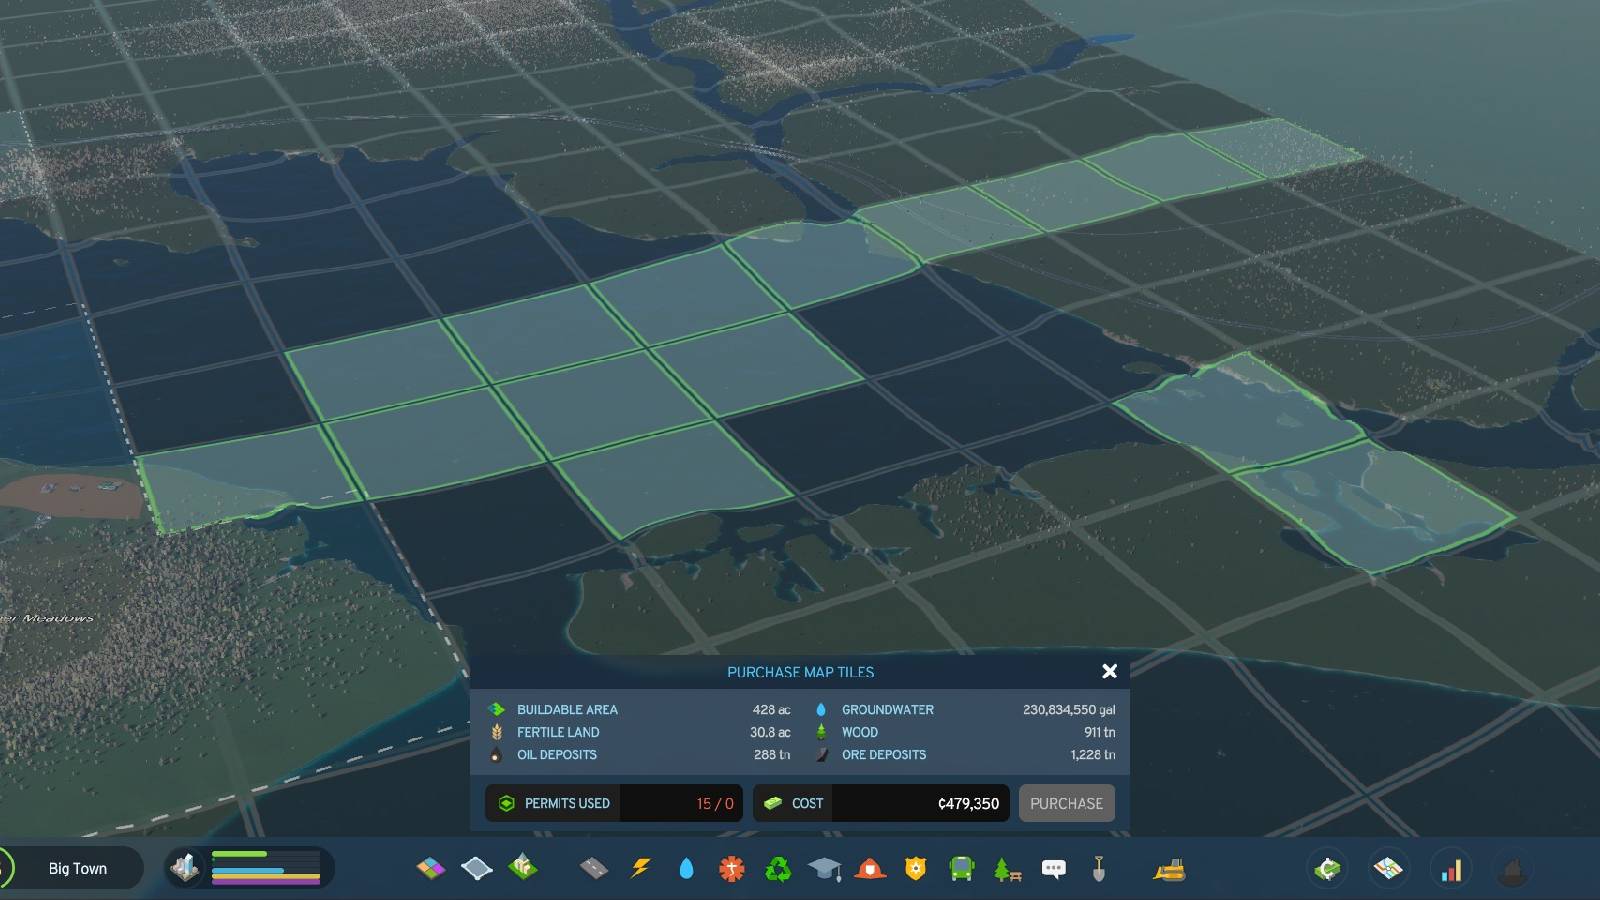
Task: Open the Healthcare menu
Action: pyautogui.click(x=731, y=869)
